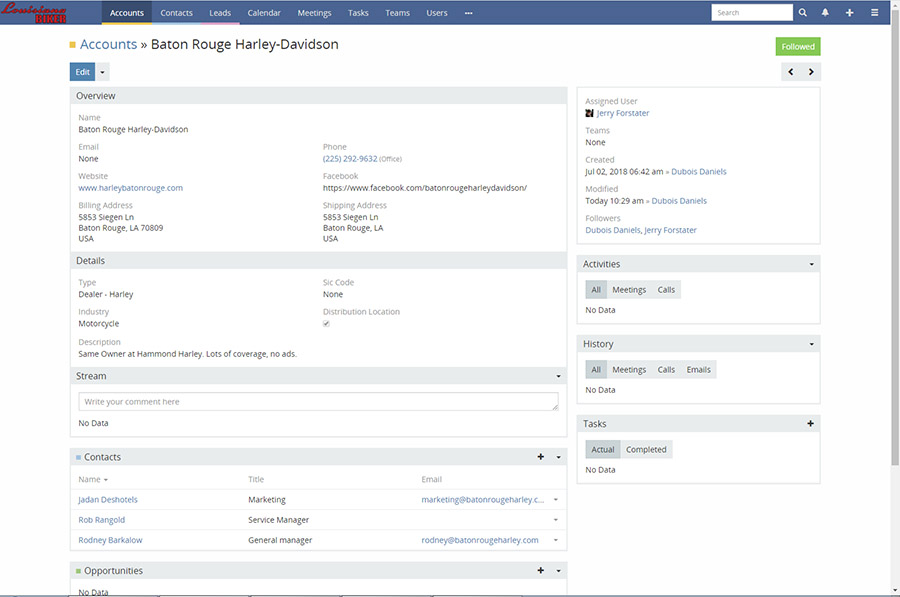
Task: Toggle the Distribution Location checkbox
Action: pyautogui.click(x=327, y=324)
